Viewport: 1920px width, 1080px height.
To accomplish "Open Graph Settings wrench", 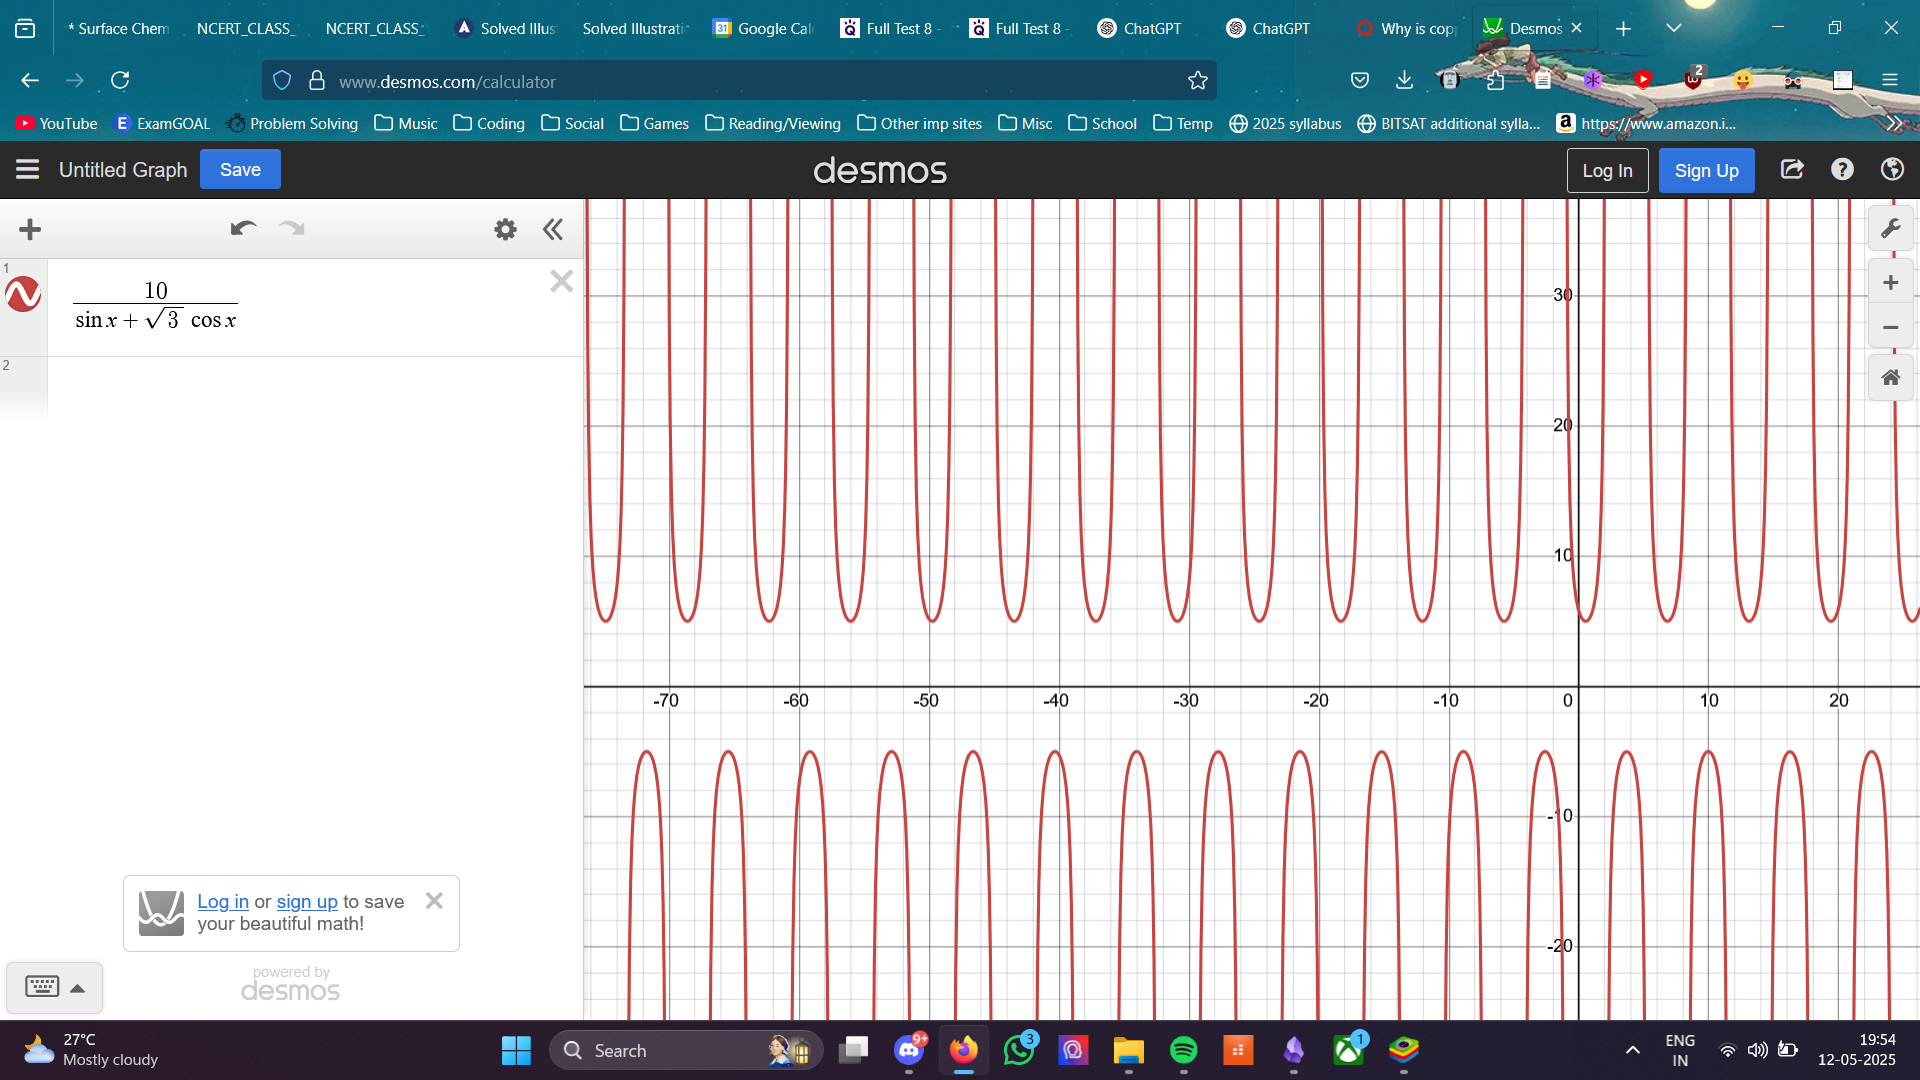I will pos(1890,229).
